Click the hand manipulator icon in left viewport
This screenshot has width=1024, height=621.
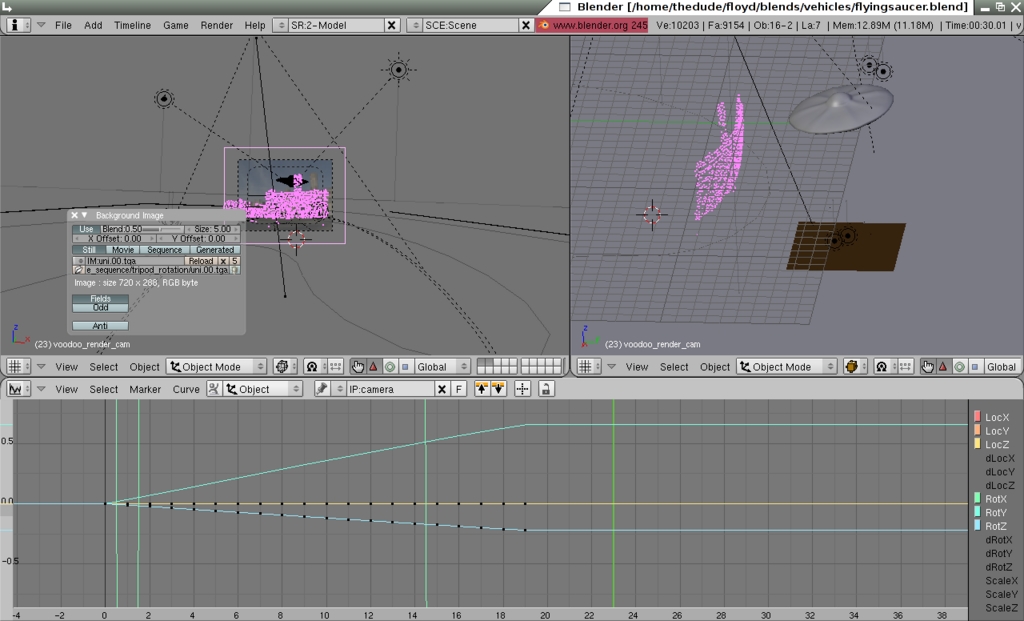click(358, 367)
